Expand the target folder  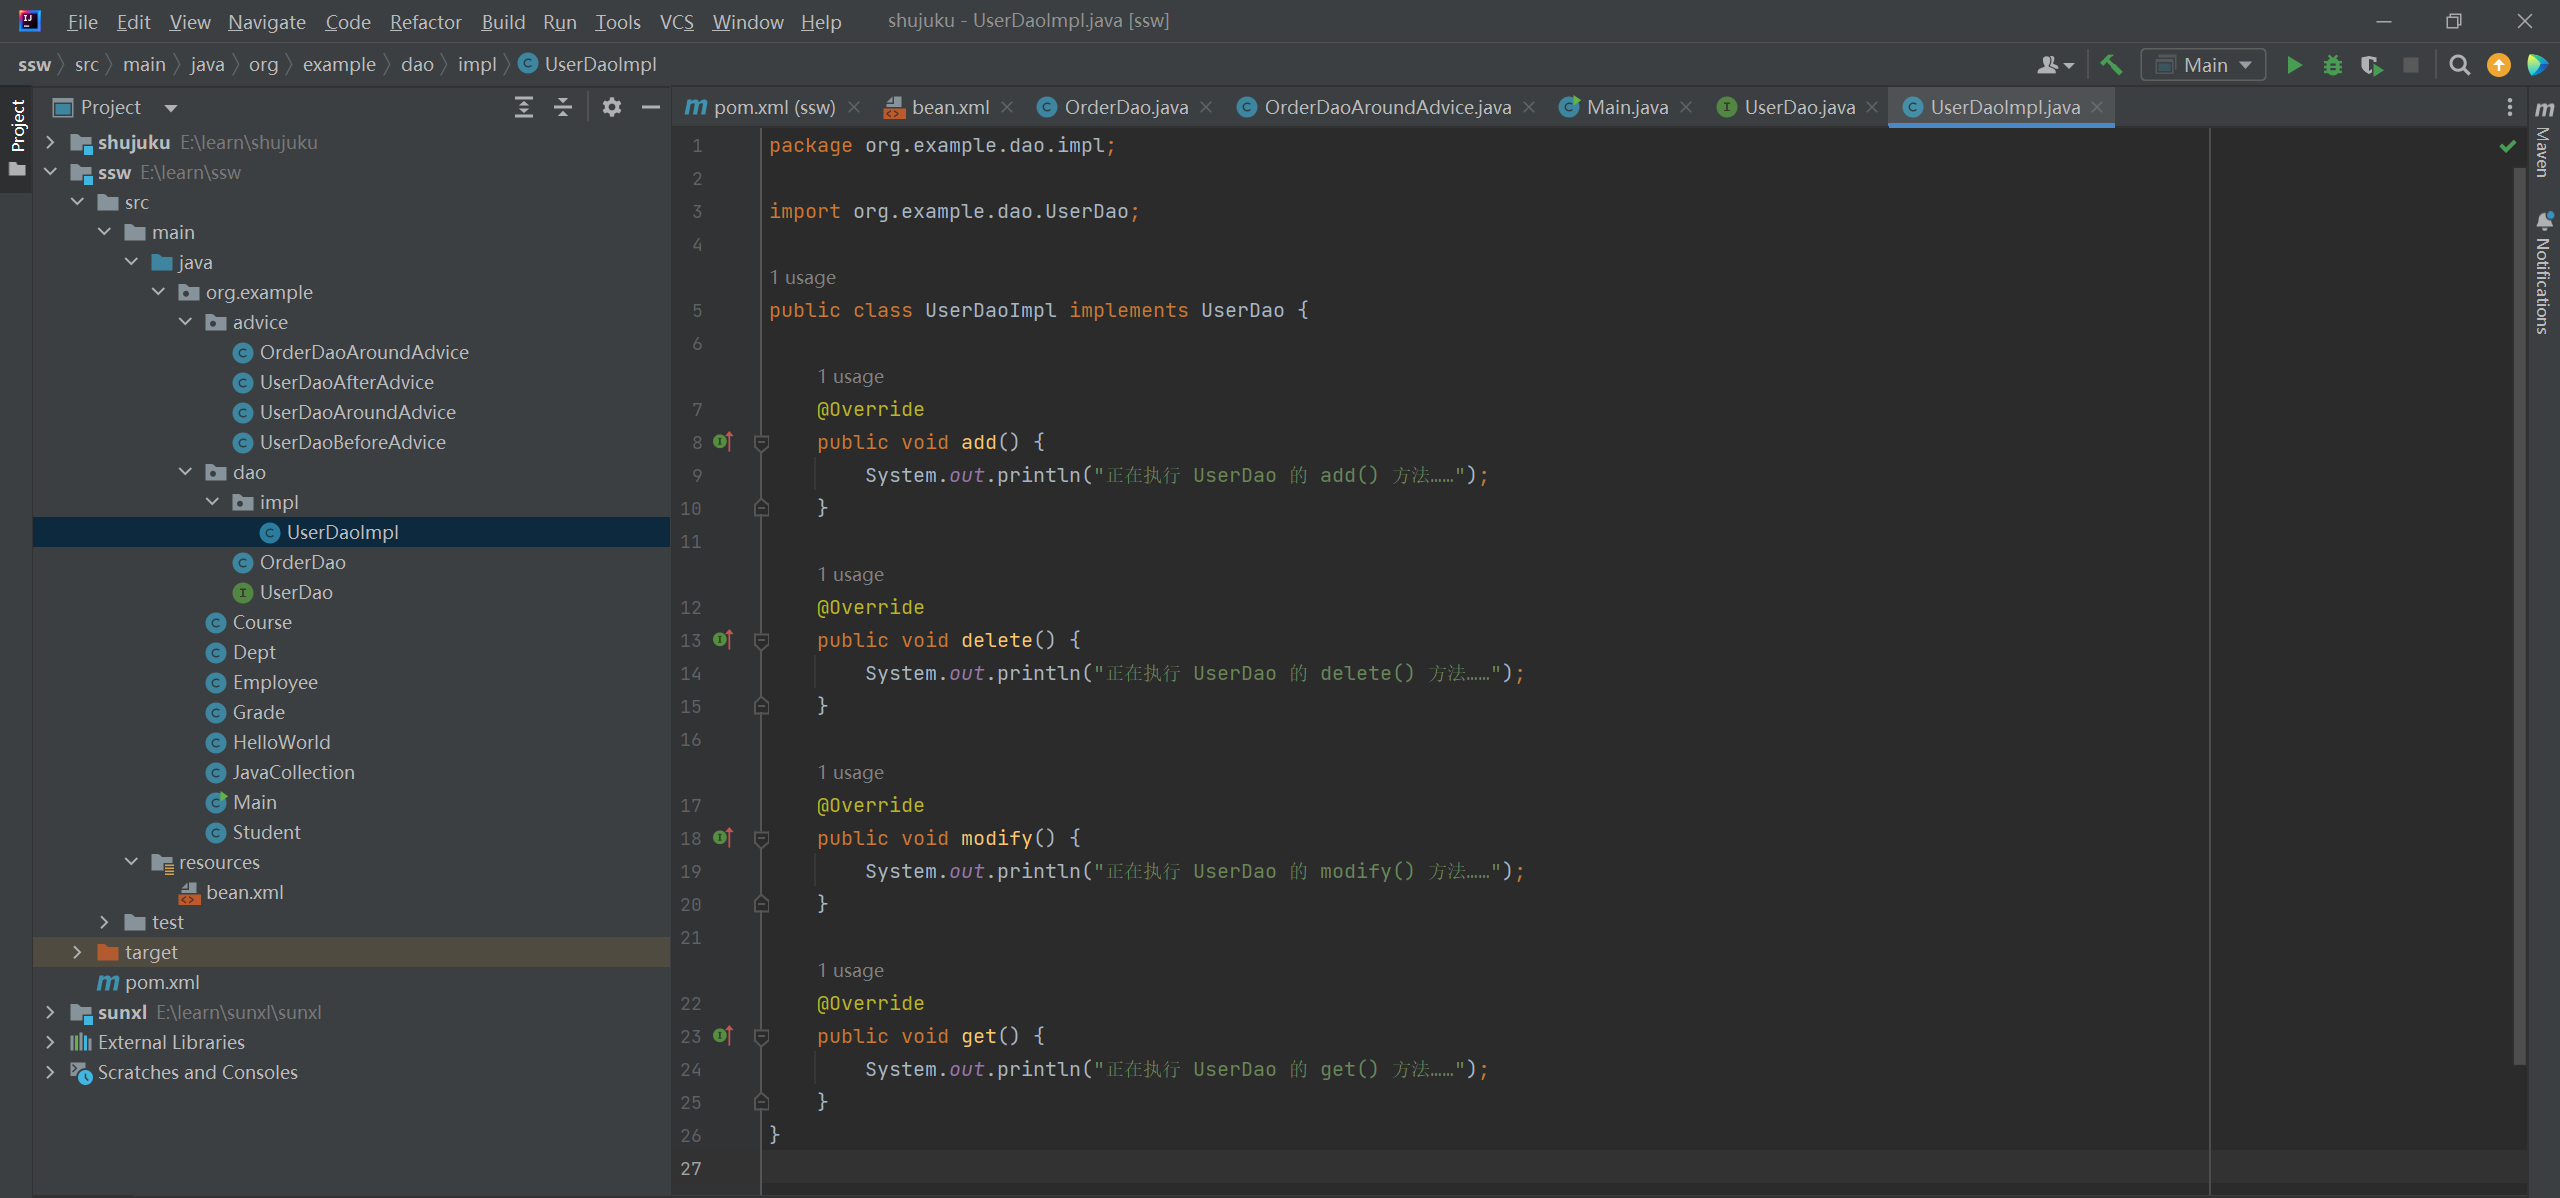77,952
